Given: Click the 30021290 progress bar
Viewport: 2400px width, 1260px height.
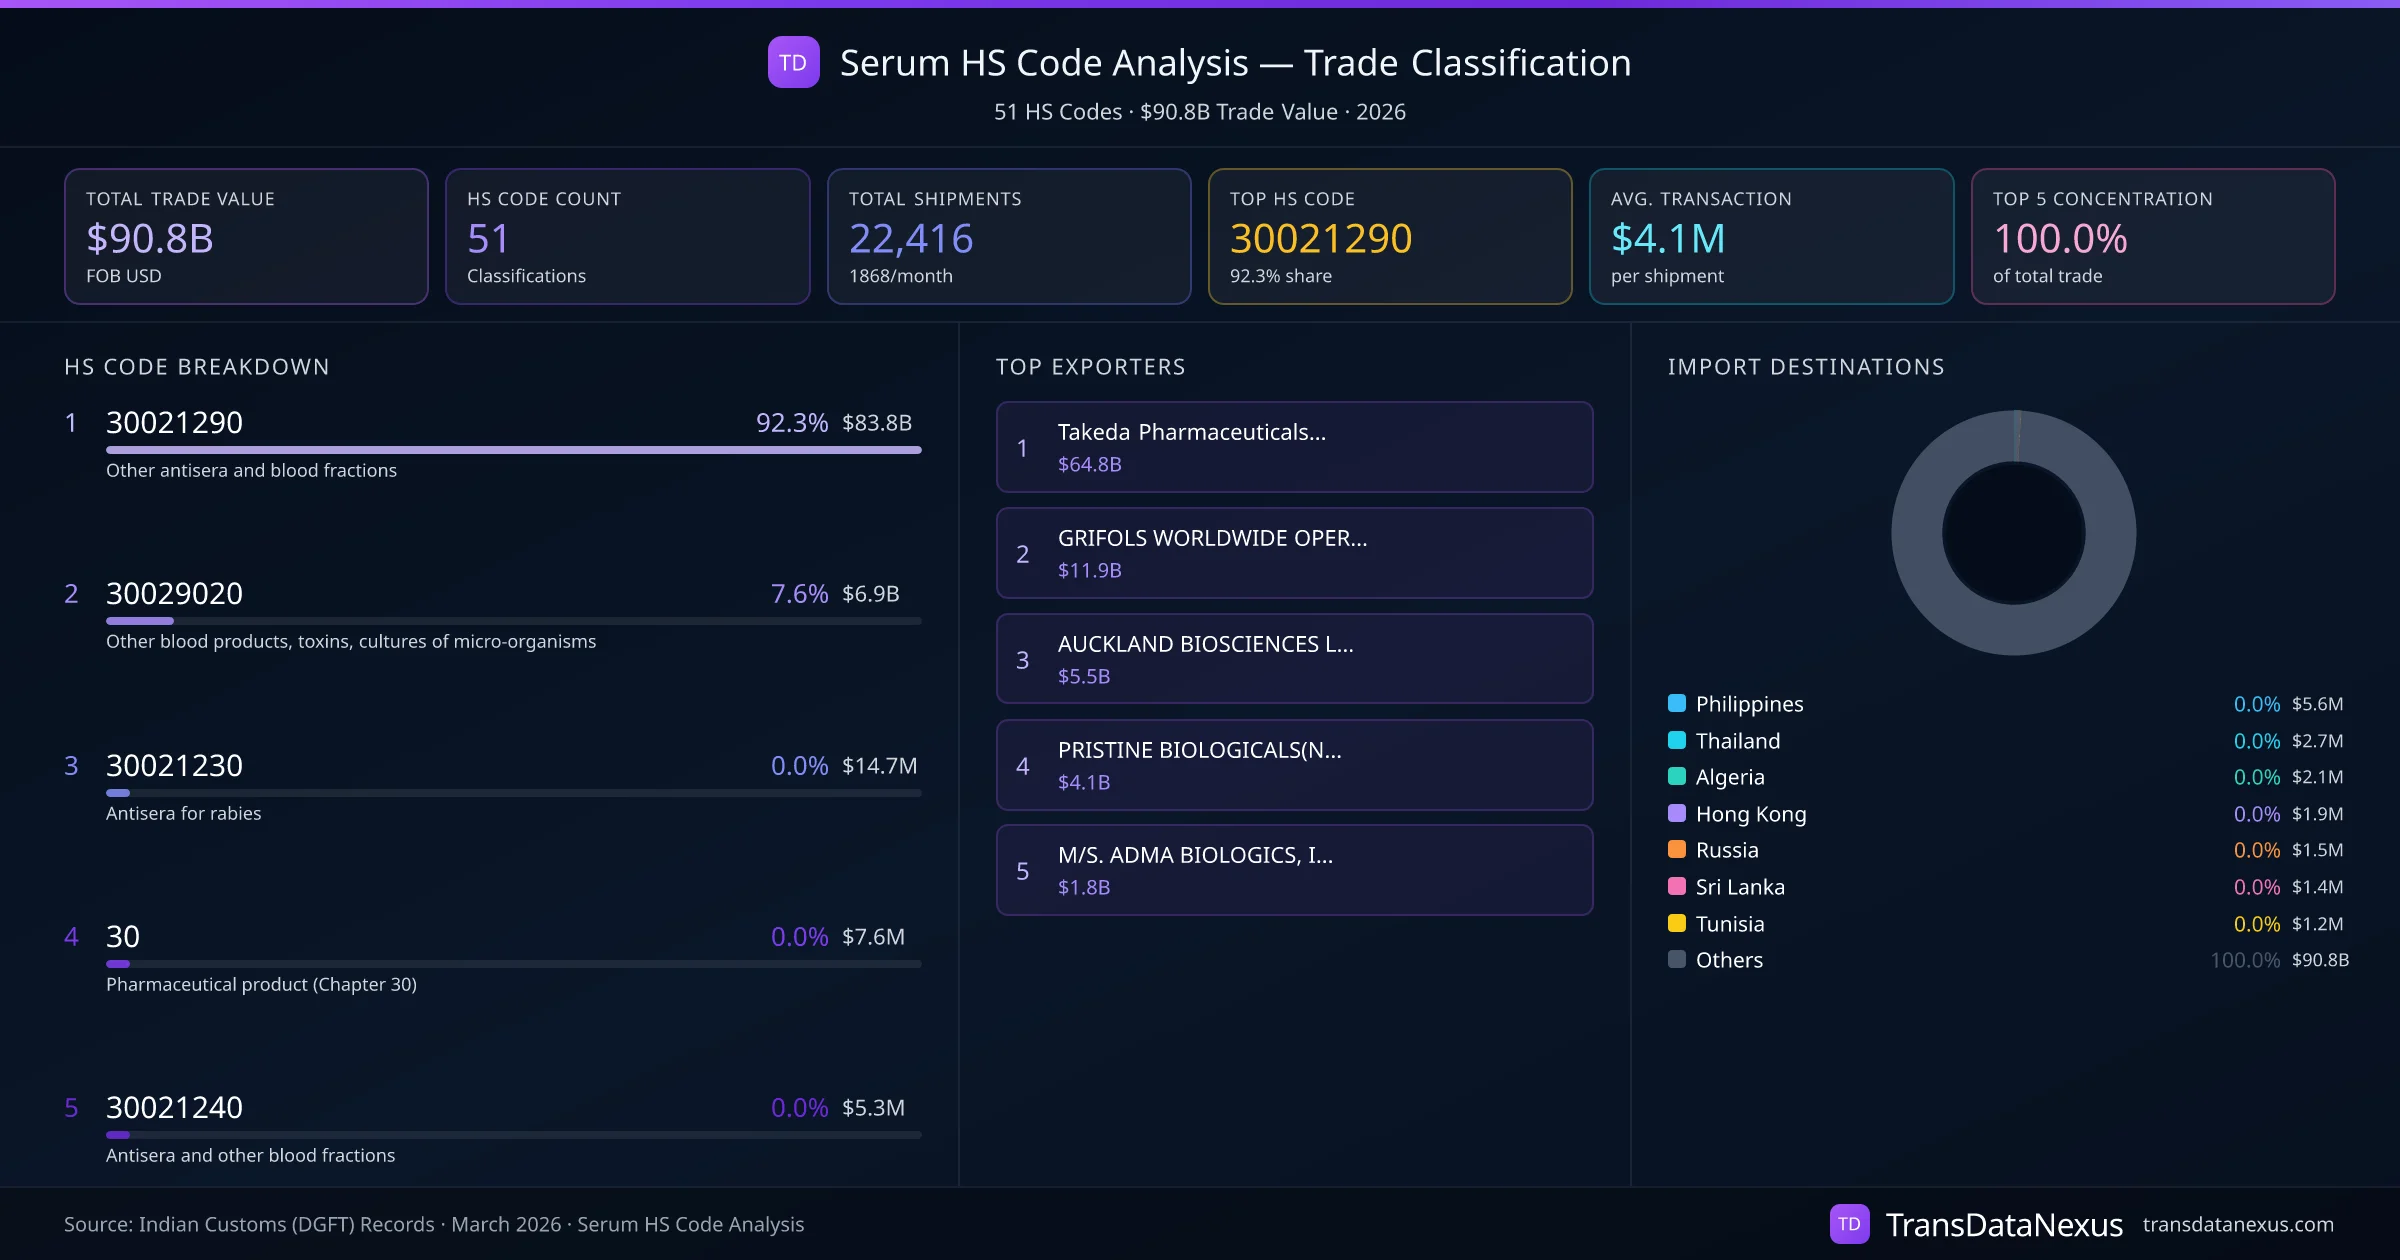Looking at the screenshot, I should [x=512, y=451].
